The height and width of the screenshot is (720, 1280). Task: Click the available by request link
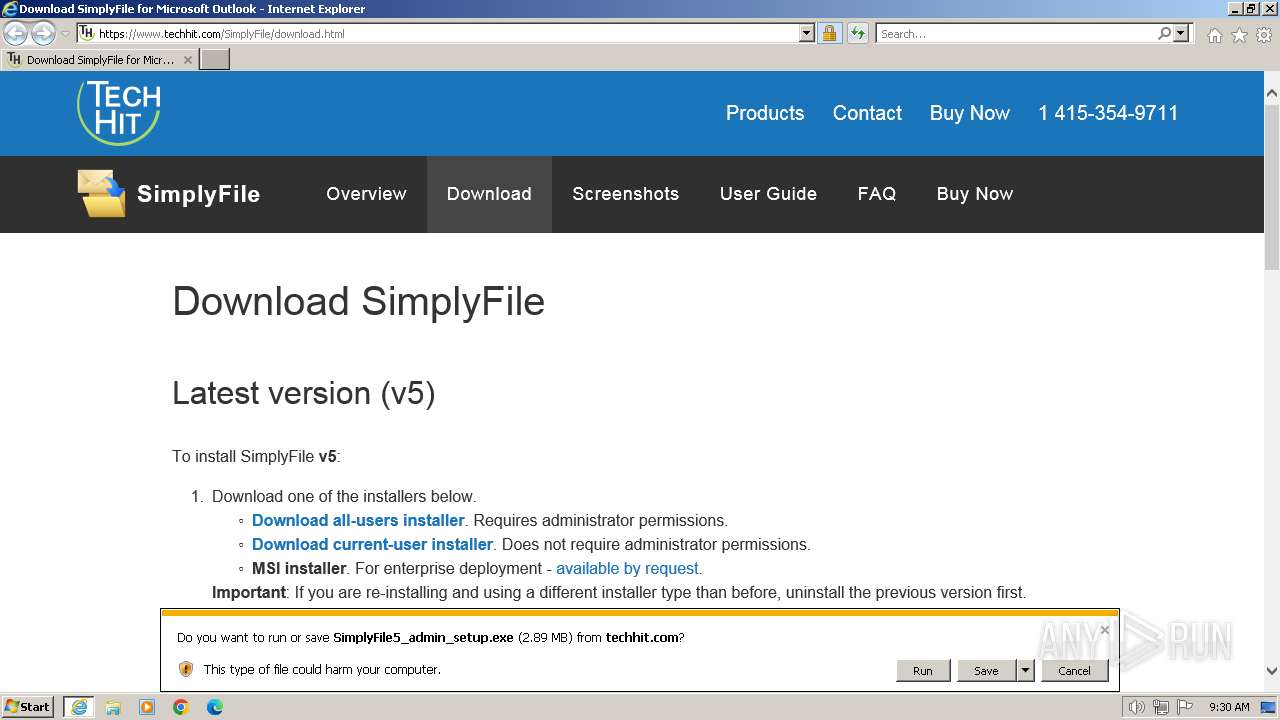tap(627, 568)
